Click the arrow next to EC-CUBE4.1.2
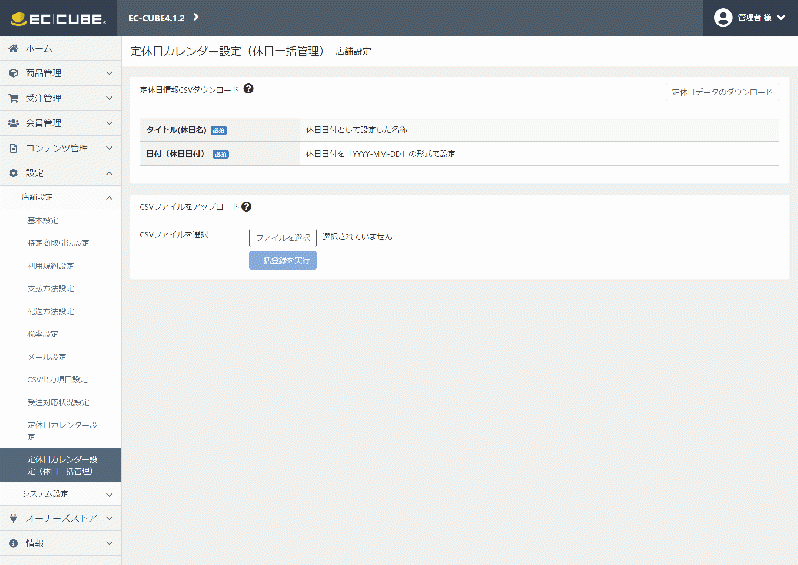 (196, 17)
